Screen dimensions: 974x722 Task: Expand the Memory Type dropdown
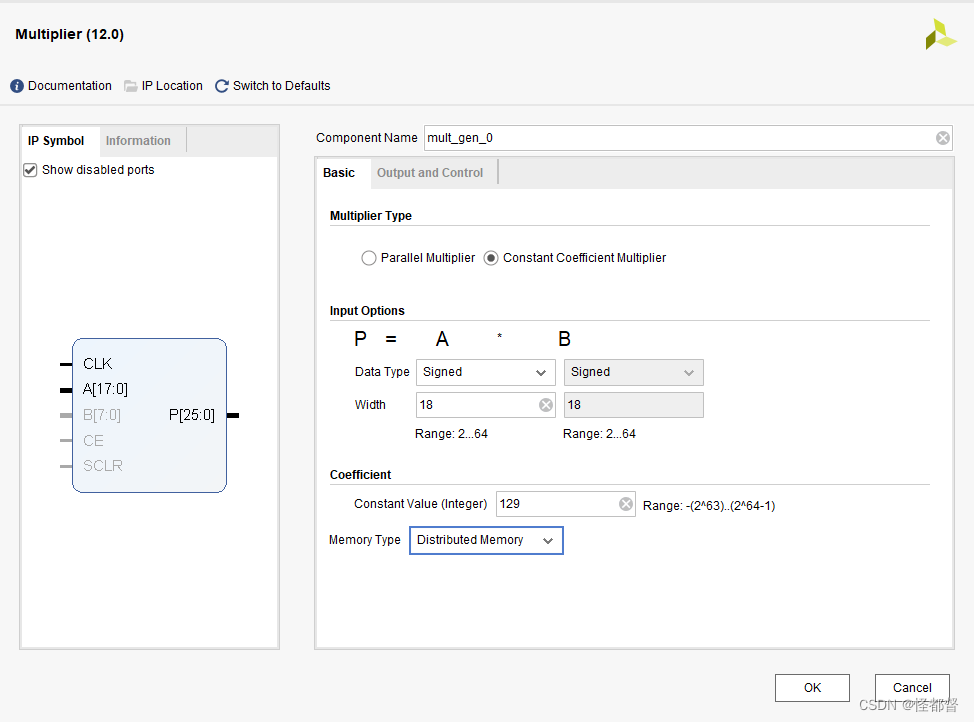point(486,541)
